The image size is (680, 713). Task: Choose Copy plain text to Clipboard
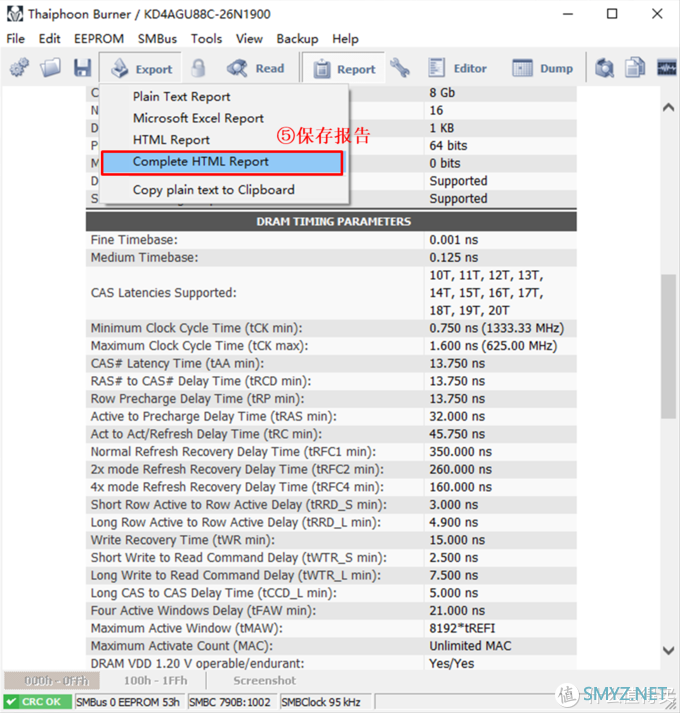coord(214,190)
